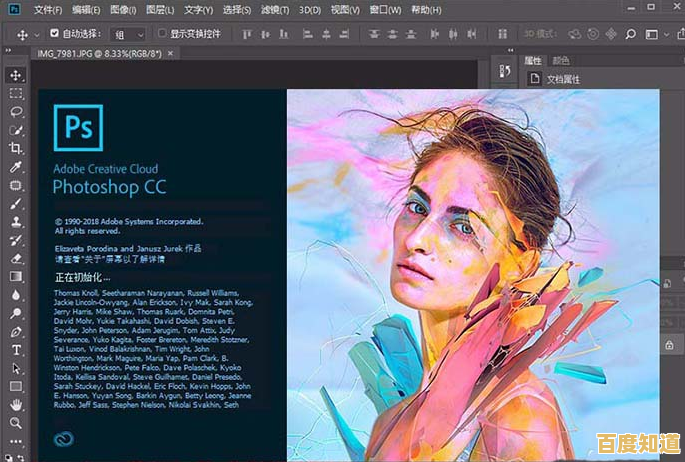Image resolution: width=685 pixels, height=462 pixels.
Task: Open the 滤镜(T) menu
Action: (275, 10)
